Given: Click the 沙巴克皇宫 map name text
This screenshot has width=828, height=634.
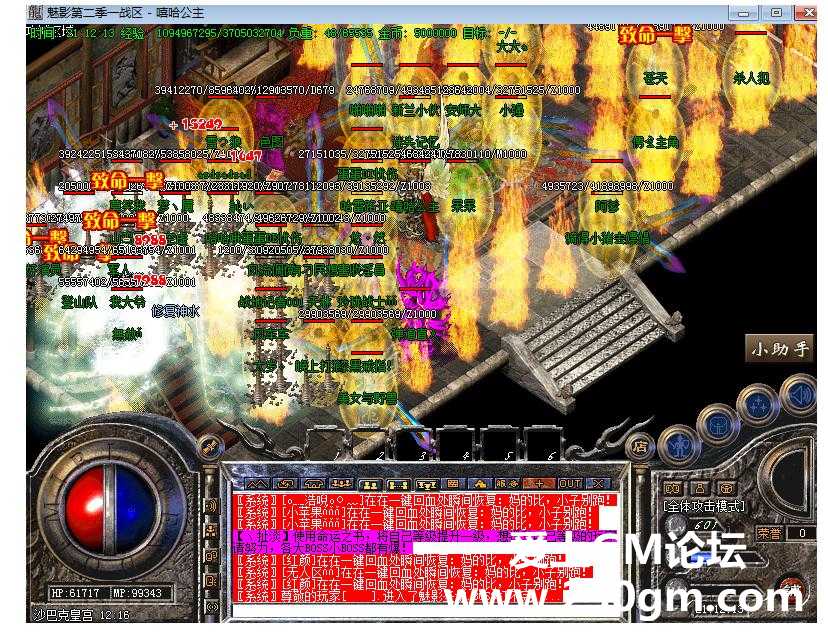Looking at the screenshot, I should click(x=63, y=615).
